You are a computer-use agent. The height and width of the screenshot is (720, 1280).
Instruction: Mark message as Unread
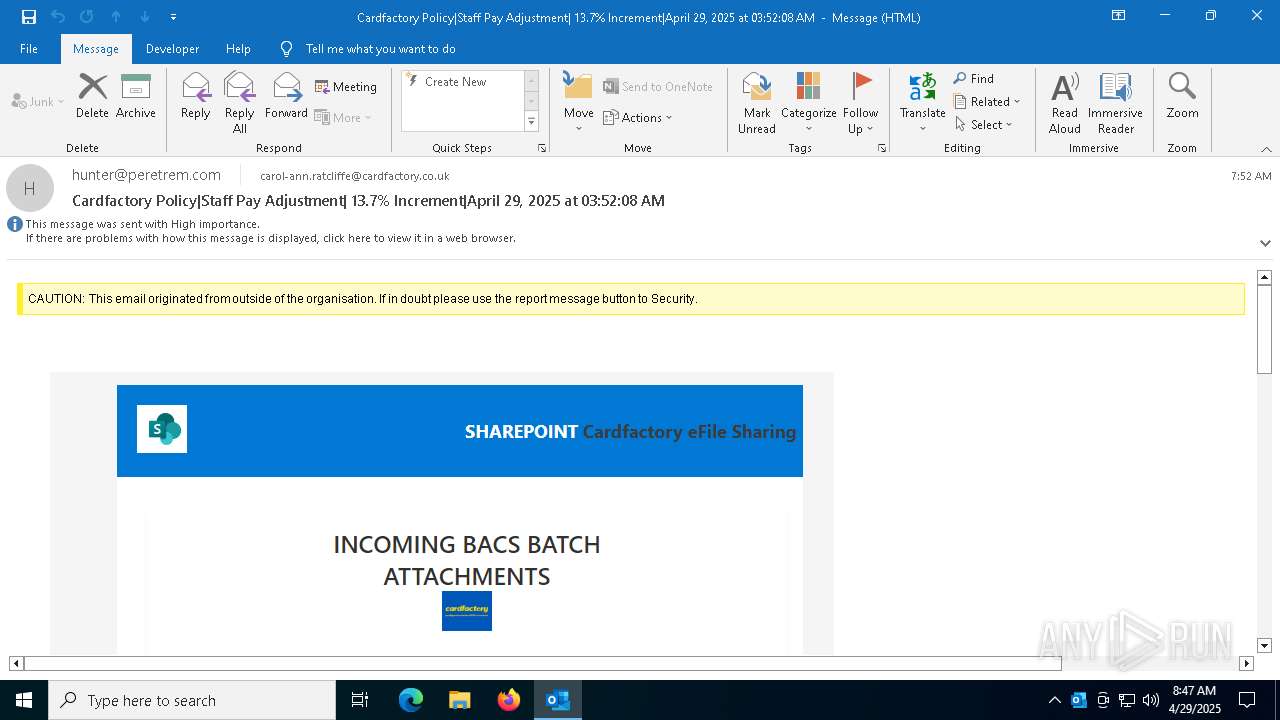(757, 102)
